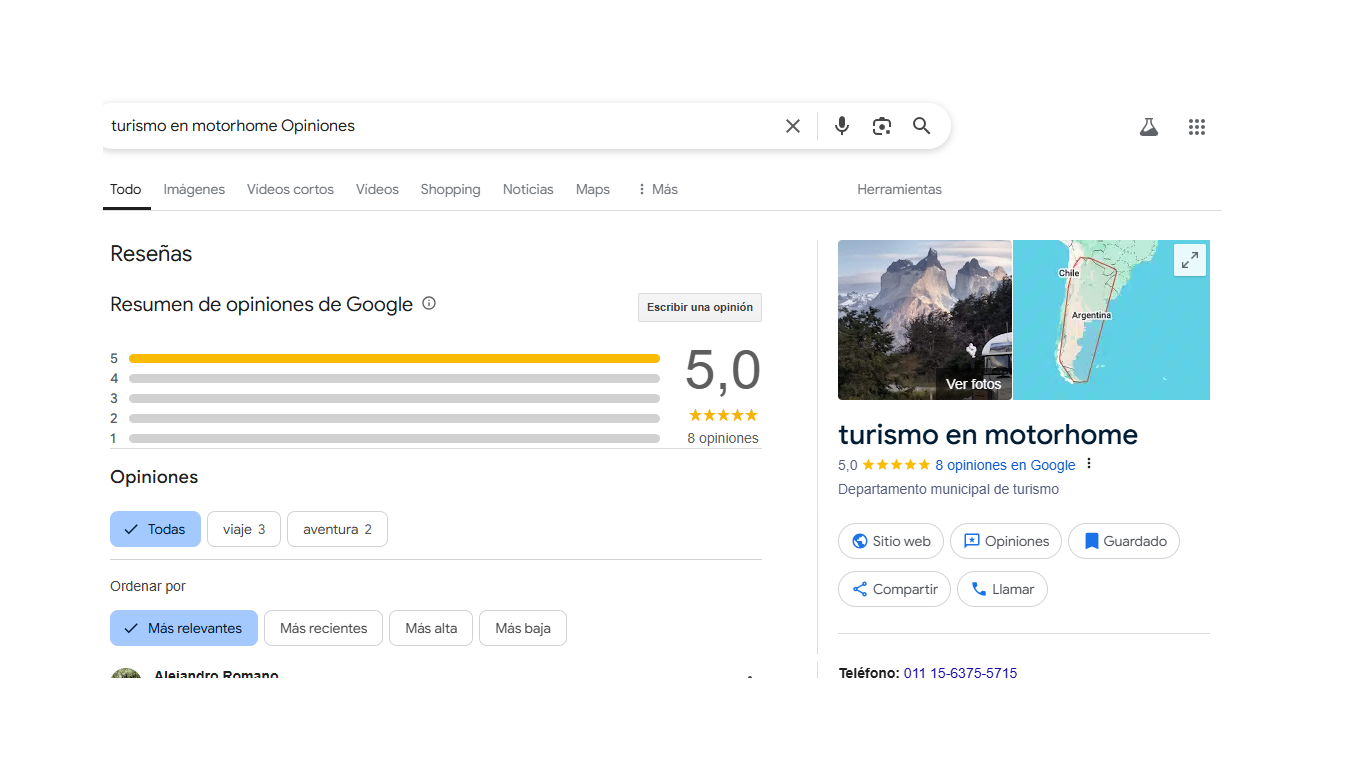Clear the search box text
Screen dimensions: 1366x768
[x=792, y=126]
